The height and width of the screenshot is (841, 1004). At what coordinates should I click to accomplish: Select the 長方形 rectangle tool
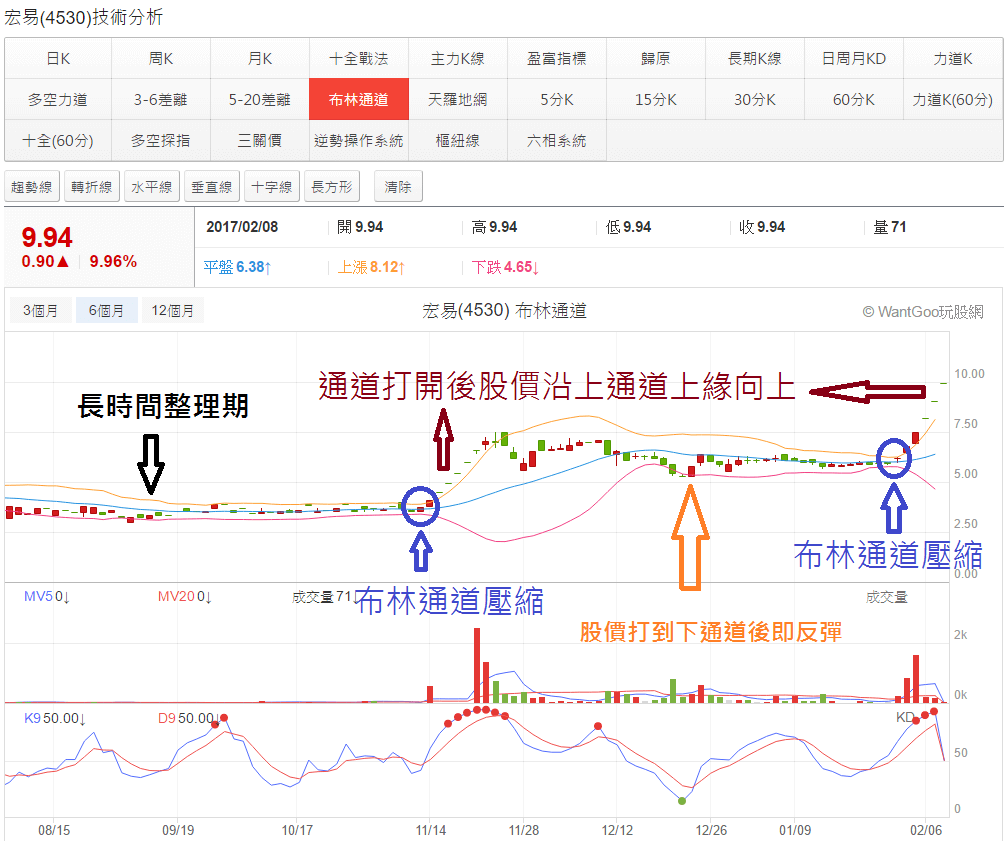coord(332,187)
